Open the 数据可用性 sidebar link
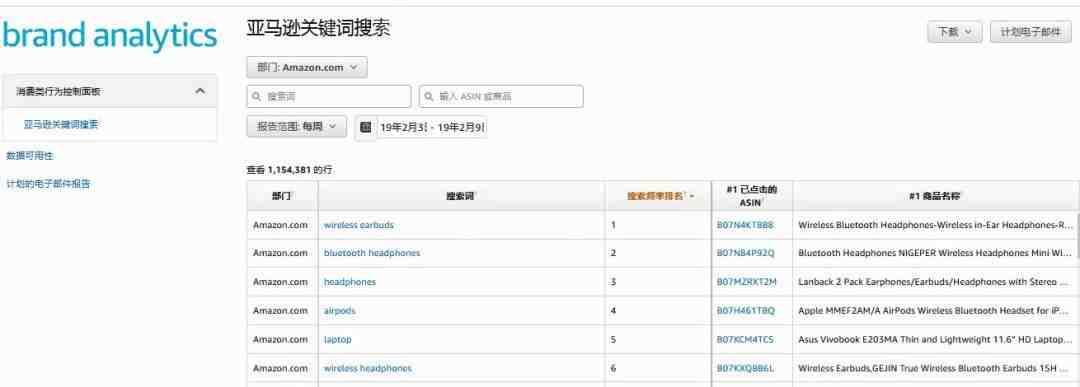The width and height of the screenshot is (1080, 387). pos(30,156)
